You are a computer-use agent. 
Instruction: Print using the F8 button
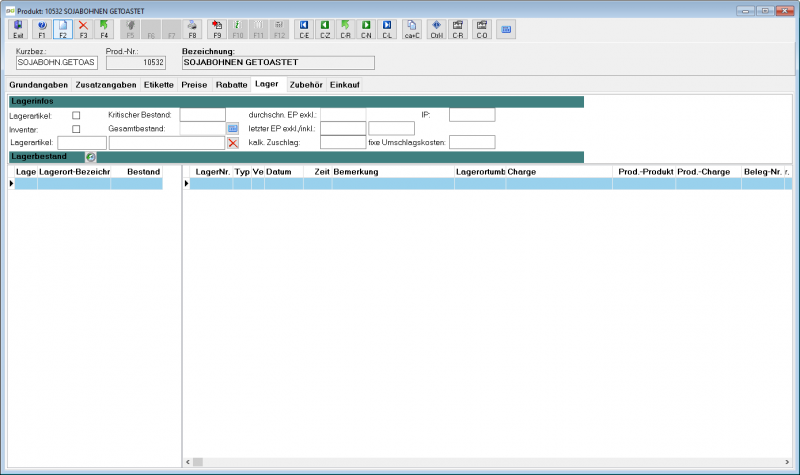192,29
